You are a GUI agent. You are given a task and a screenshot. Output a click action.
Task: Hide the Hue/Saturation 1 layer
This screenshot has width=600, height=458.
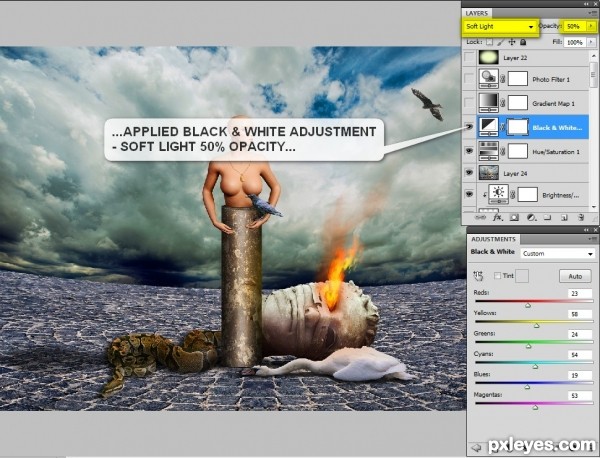click(469, 151)
